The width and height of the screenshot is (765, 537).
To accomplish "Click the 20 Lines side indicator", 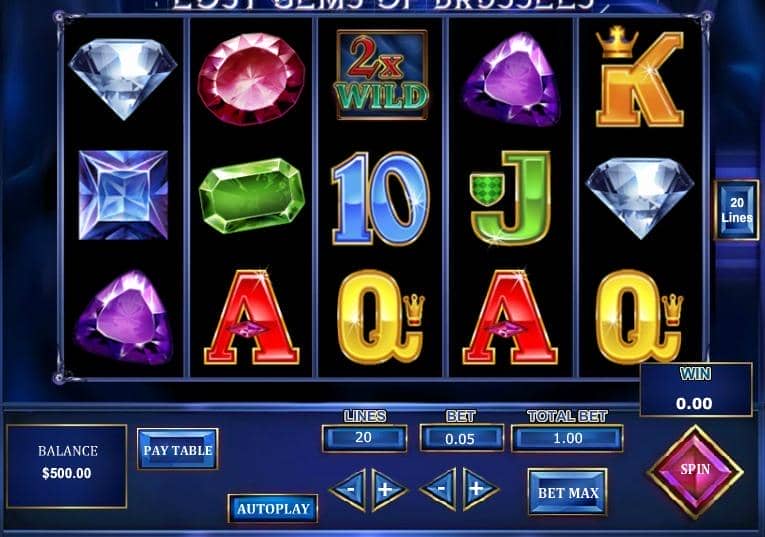I will coord(737,210).
